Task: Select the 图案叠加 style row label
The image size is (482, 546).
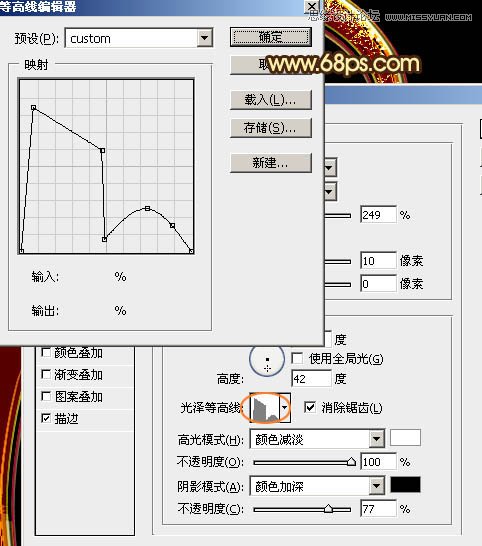Action: coord(78,396)
